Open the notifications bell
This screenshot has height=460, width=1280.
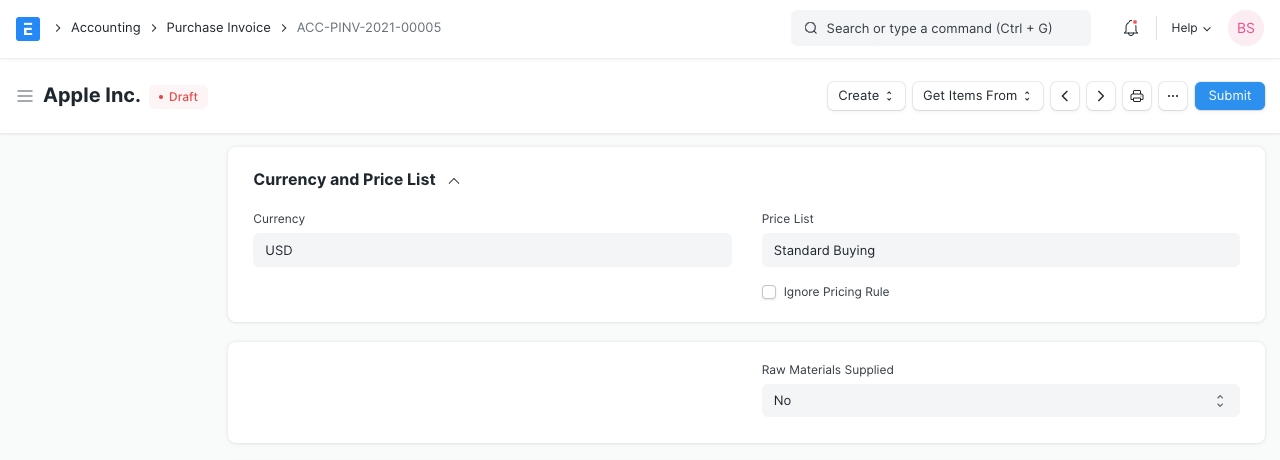click(1131, 28)
